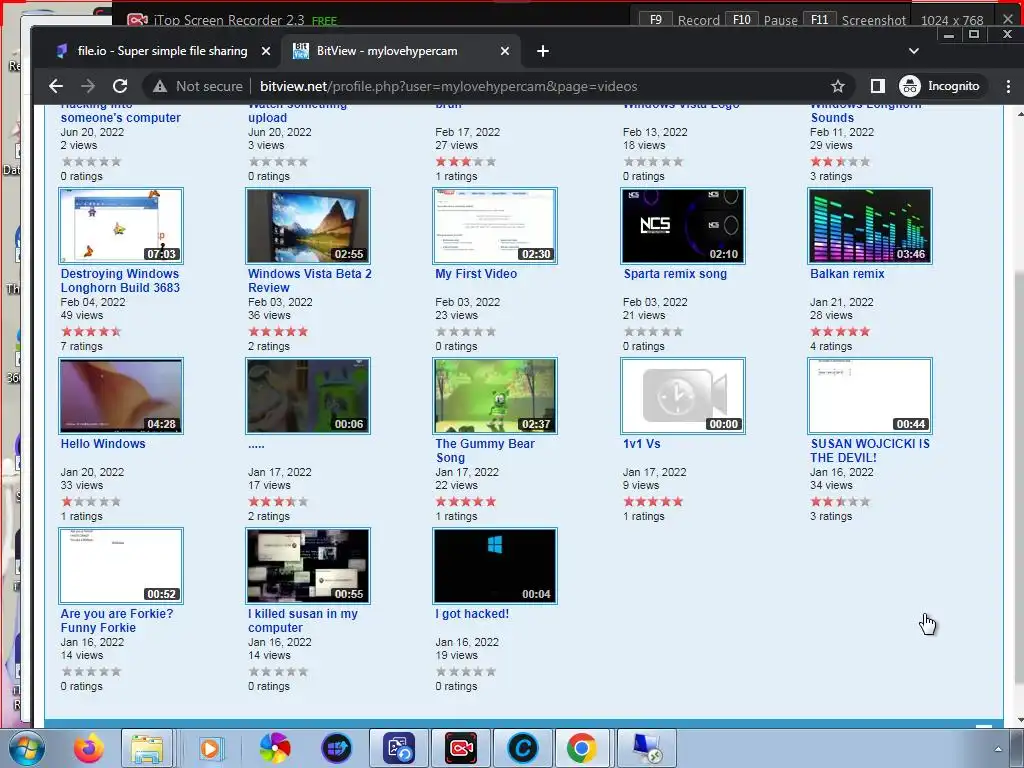Go back to the previous page
Screen dimensions: 1024x768
coord(56,86)
